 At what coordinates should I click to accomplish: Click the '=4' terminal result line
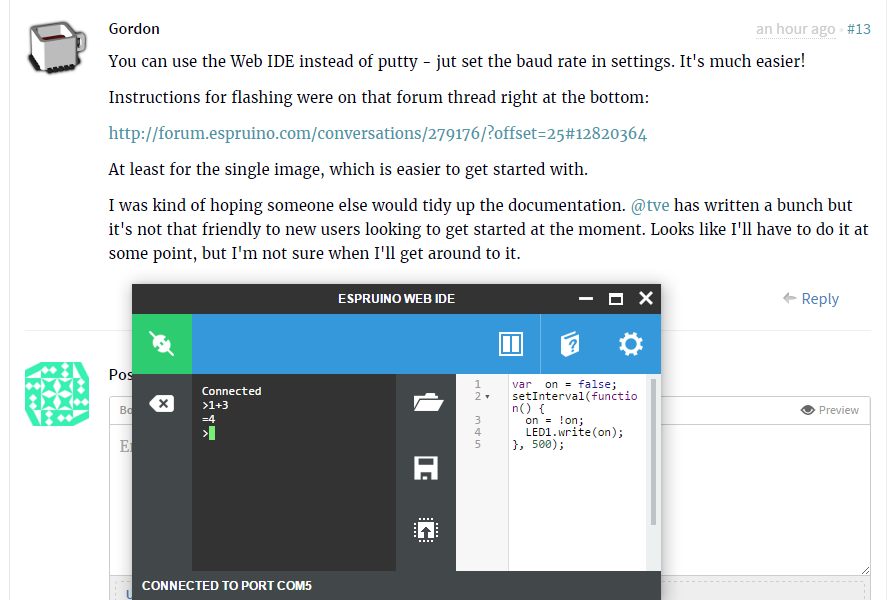point(209,419)
